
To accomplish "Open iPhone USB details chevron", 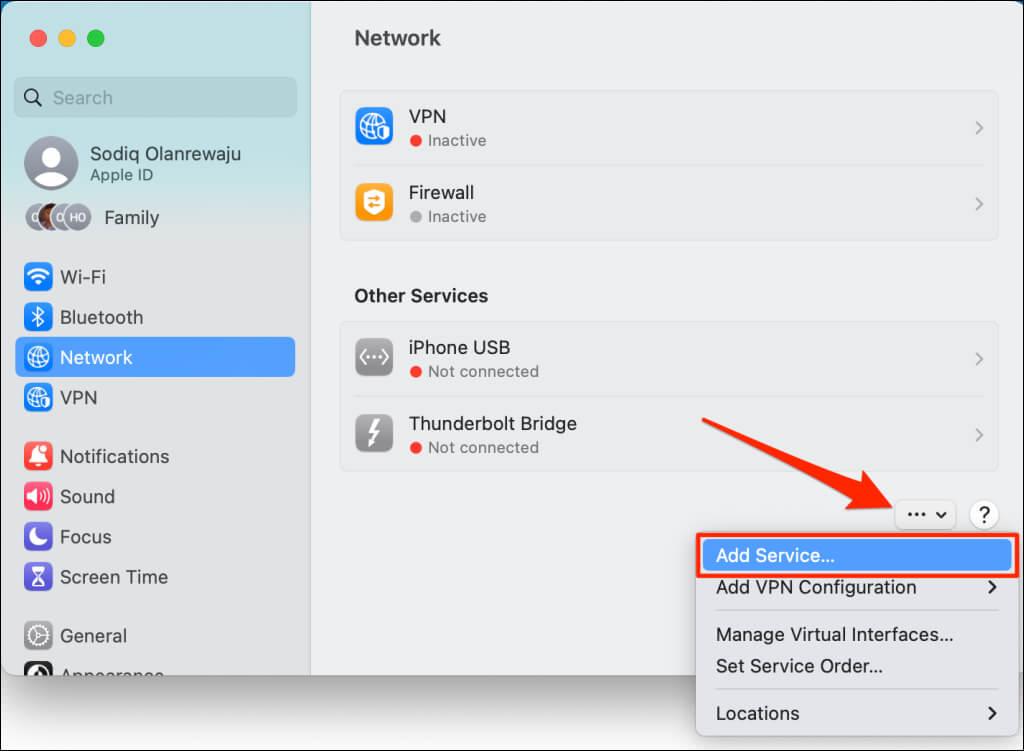I will [978, 359].
